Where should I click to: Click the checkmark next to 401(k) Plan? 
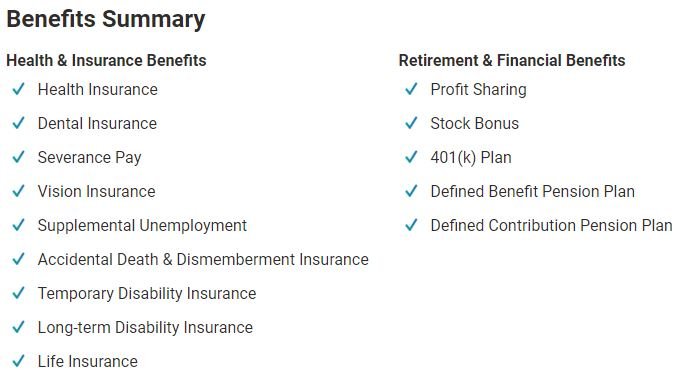coord(411,157)
